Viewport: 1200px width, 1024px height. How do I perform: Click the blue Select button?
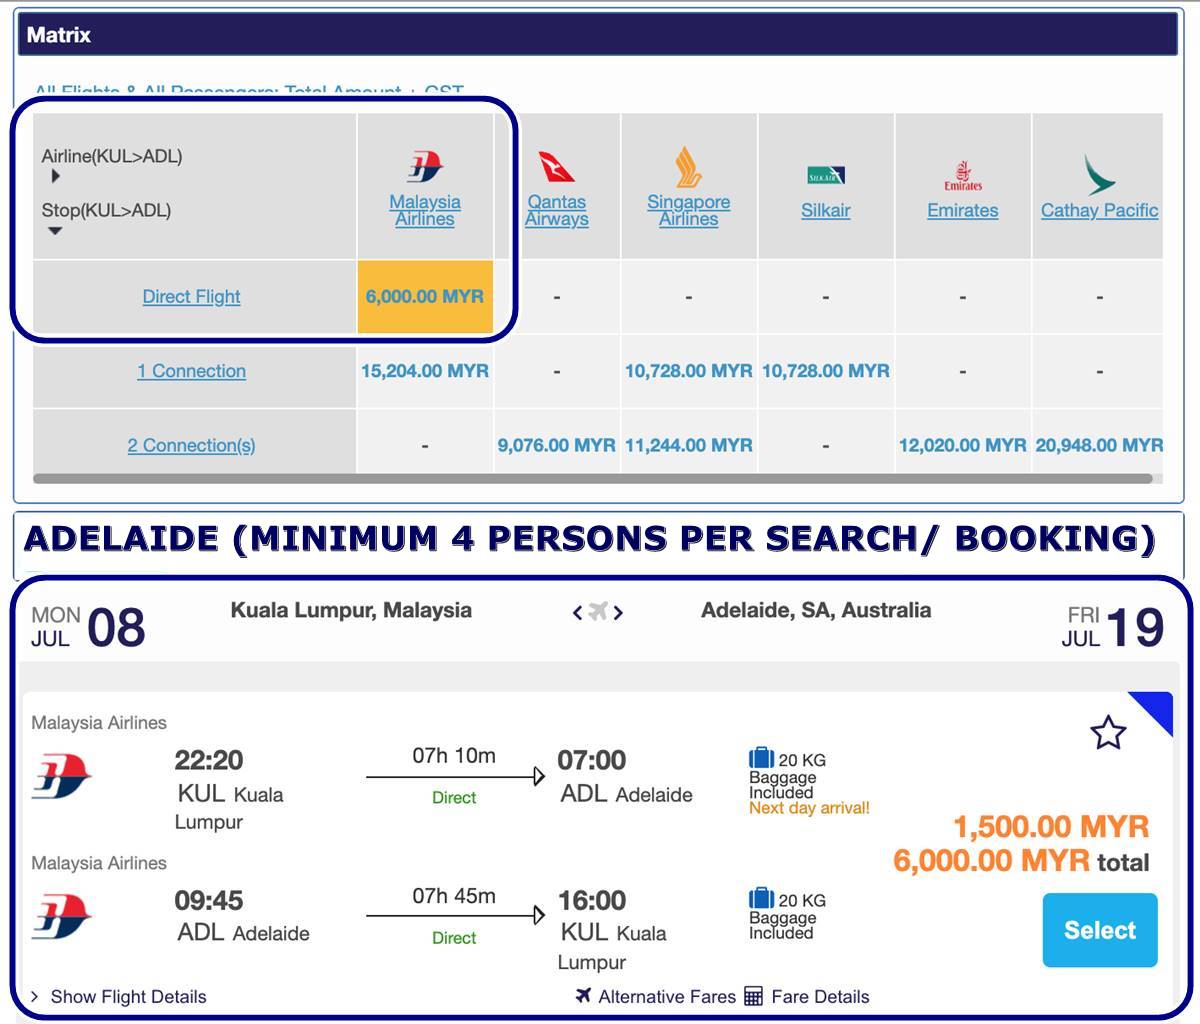coord(1100,930)
